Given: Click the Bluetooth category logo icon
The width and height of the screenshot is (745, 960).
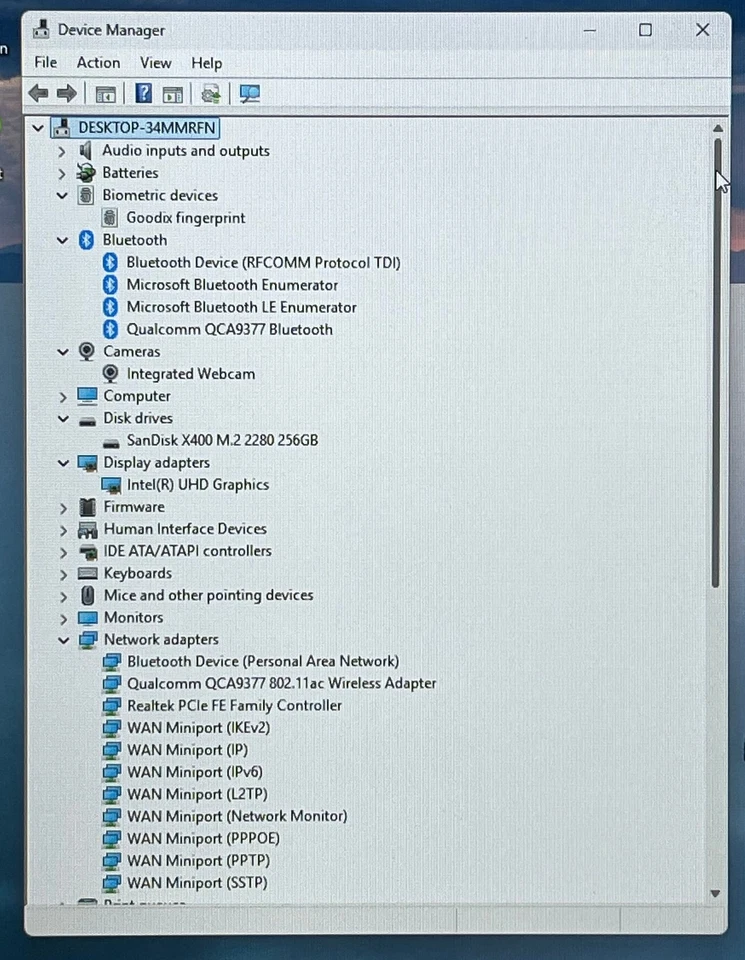Looking at the screenshot, I should [86, 240].
